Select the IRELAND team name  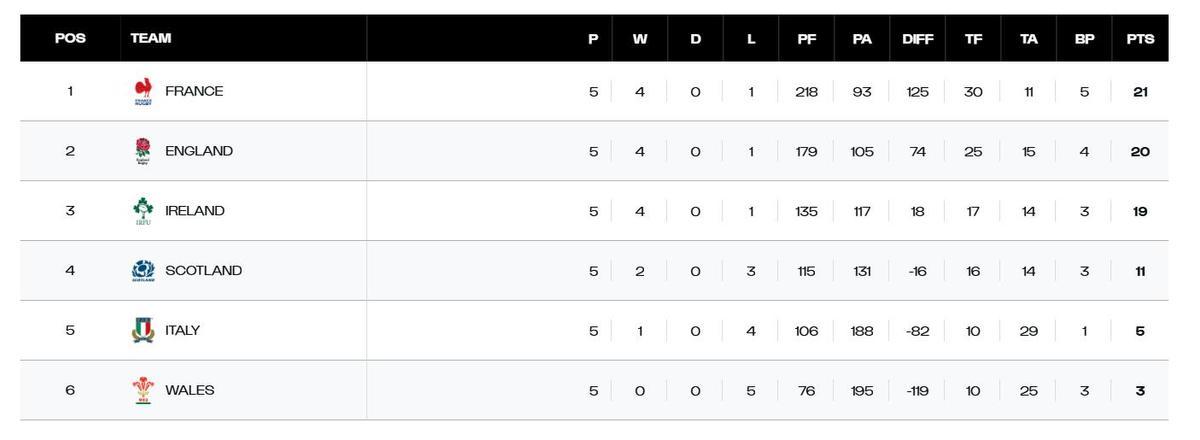195,211
